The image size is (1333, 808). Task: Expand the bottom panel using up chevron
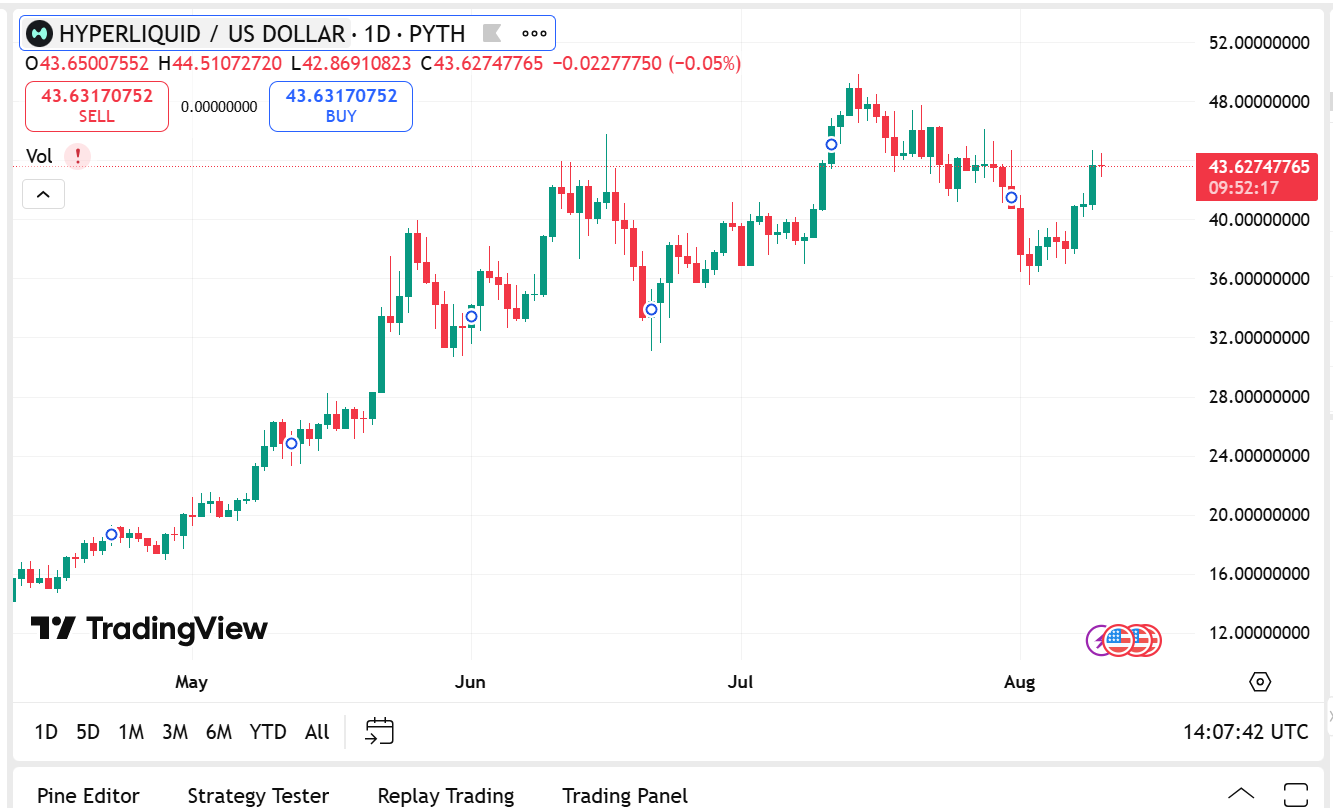1240,794
